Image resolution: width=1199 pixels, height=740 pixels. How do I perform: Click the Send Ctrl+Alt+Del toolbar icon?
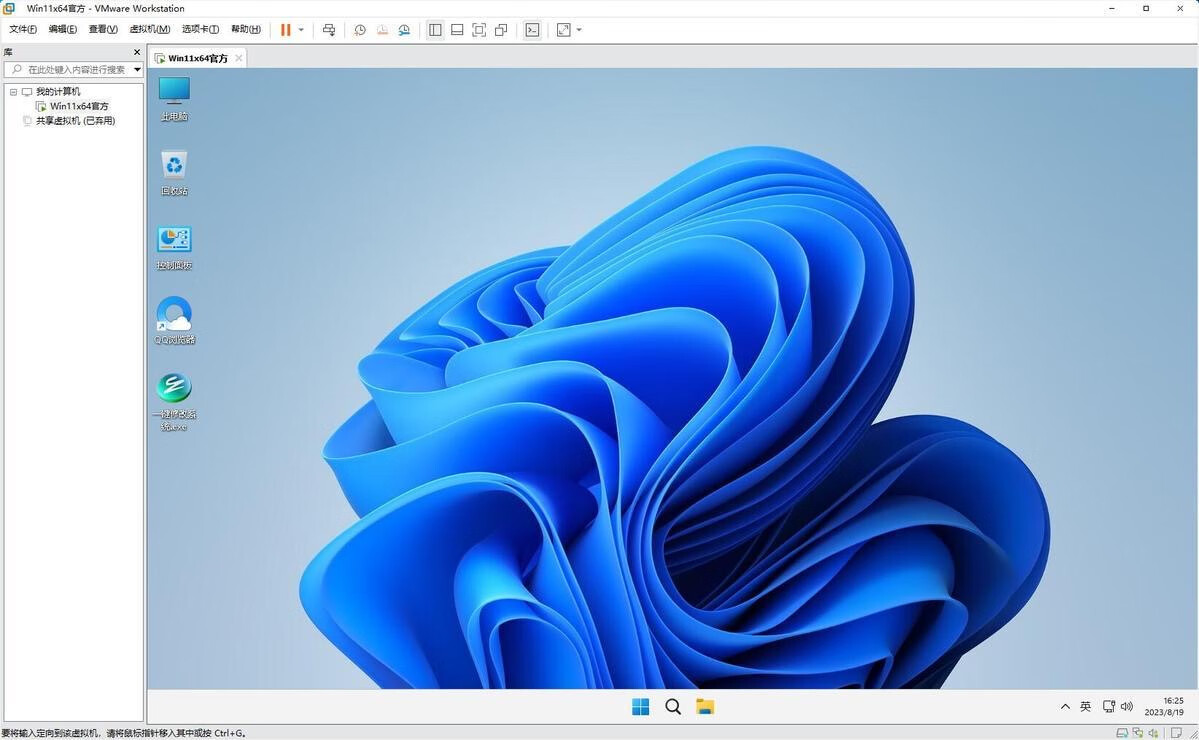[329, 30]
